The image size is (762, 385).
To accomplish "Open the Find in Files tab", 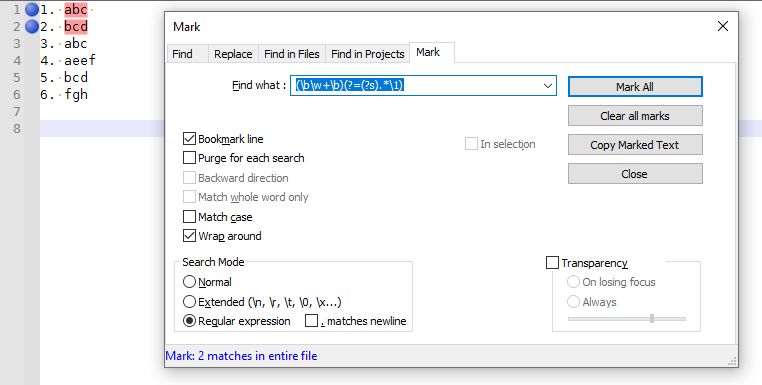I will [292, 54].
